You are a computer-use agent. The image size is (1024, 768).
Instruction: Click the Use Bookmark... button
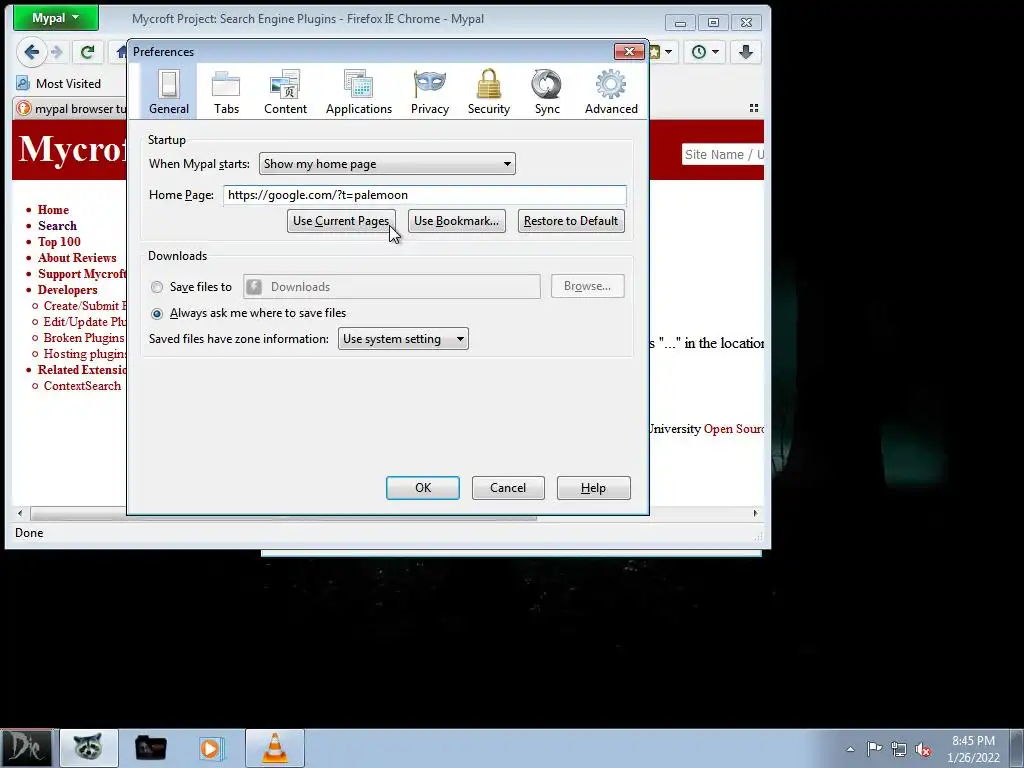coord(456,221)
